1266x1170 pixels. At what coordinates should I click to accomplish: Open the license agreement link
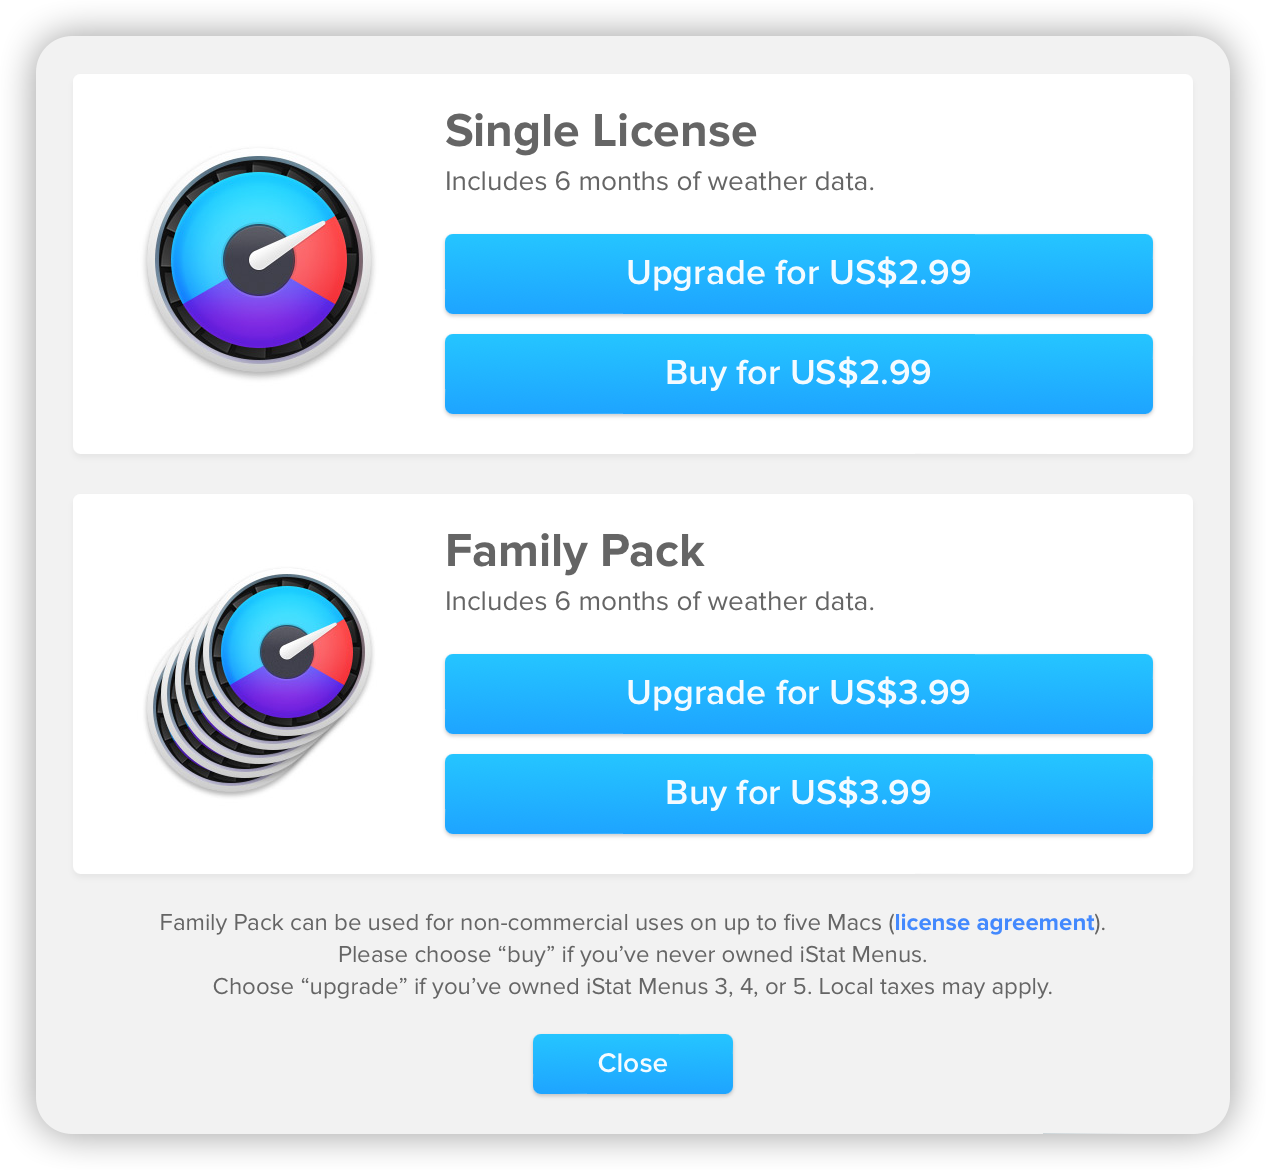[x=994, y=923]
